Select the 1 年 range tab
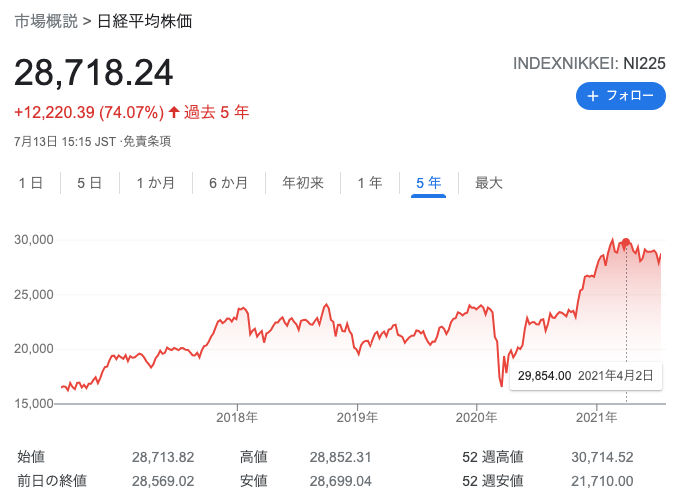Image resolution: width=677 pixels, height=504 pixels. click(x=370, y=183)
